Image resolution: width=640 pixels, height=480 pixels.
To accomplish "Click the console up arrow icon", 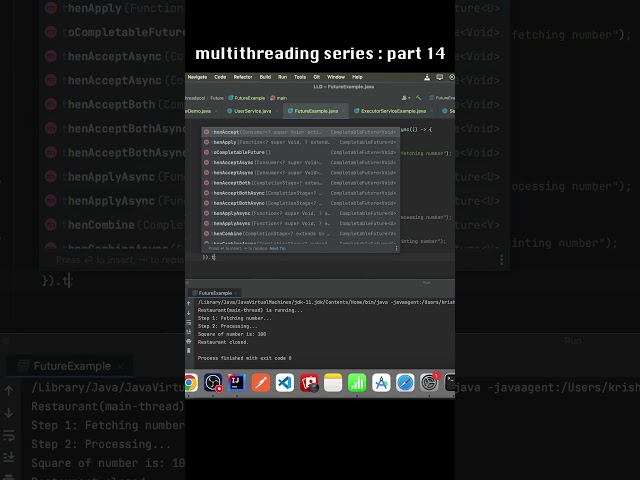I will tap(189, 304).
